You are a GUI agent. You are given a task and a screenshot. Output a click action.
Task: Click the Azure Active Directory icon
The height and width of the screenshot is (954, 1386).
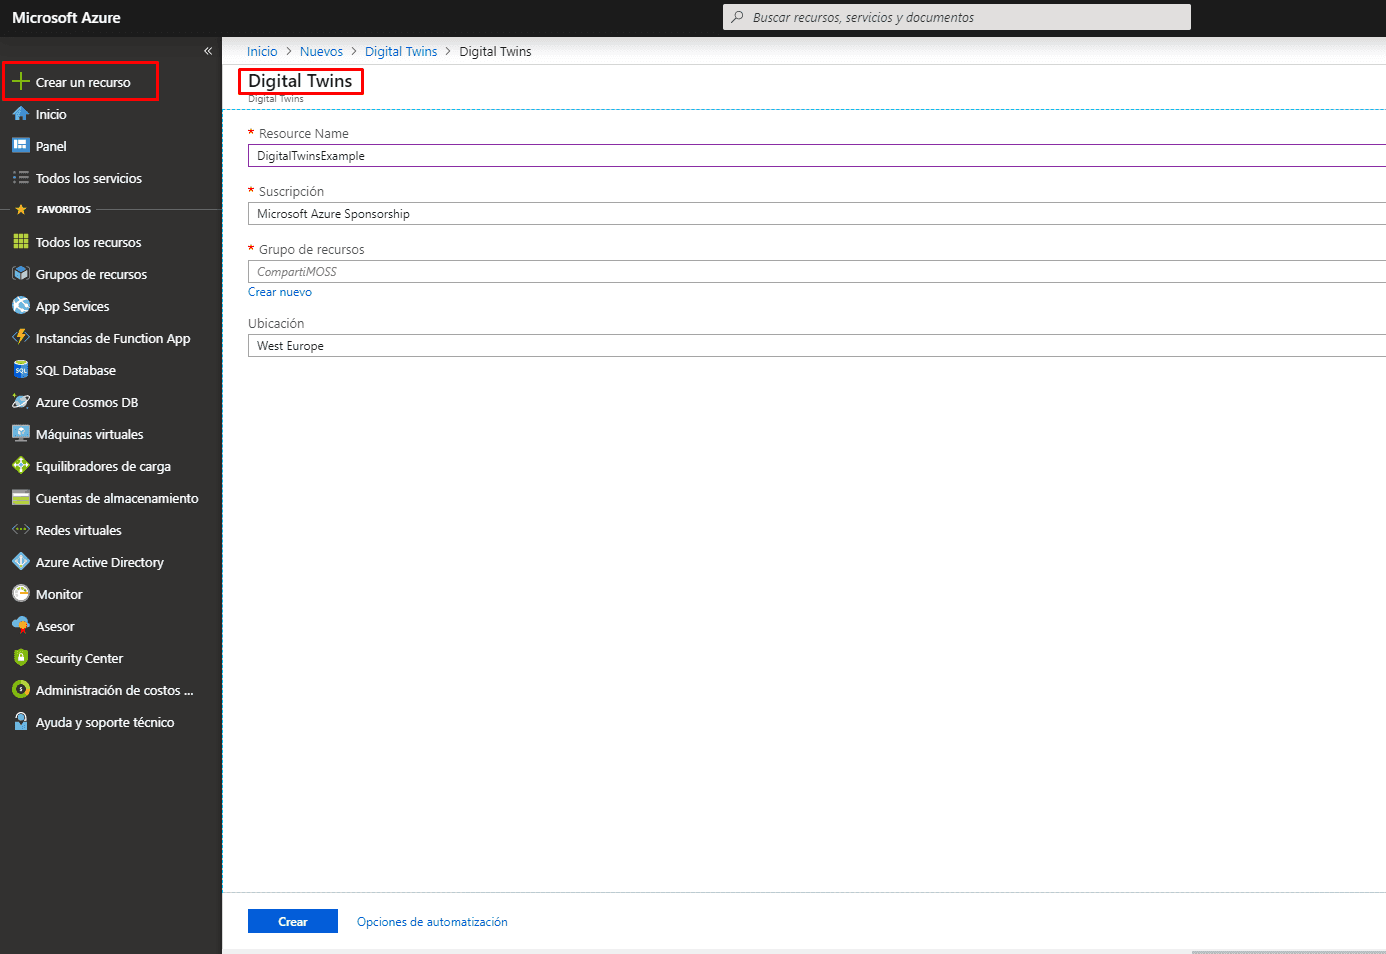20,562
